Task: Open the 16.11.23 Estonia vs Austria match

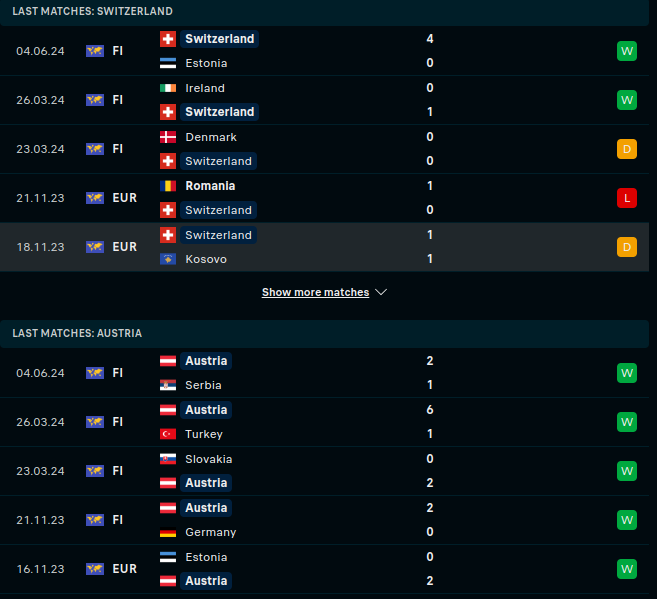Action: click(328, 569)
